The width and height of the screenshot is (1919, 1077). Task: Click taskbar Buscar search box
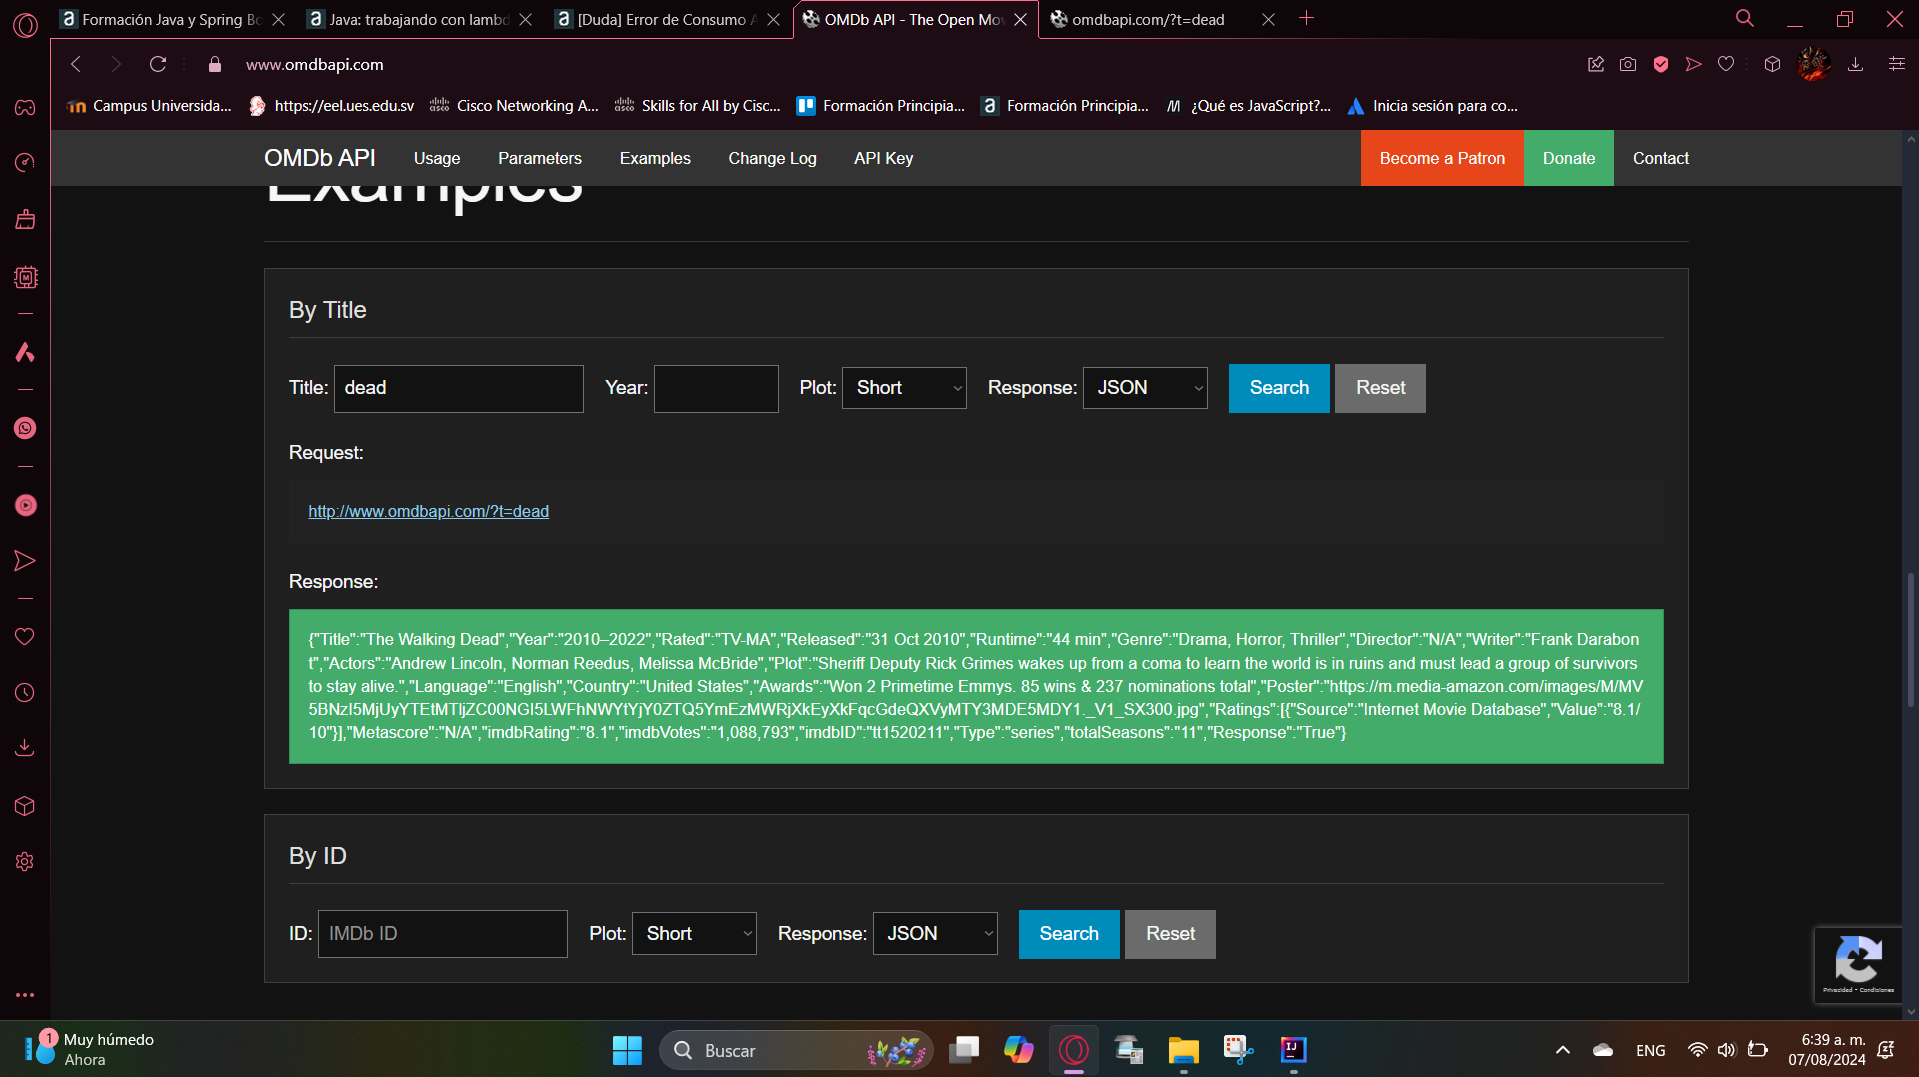coord(796,1050)
